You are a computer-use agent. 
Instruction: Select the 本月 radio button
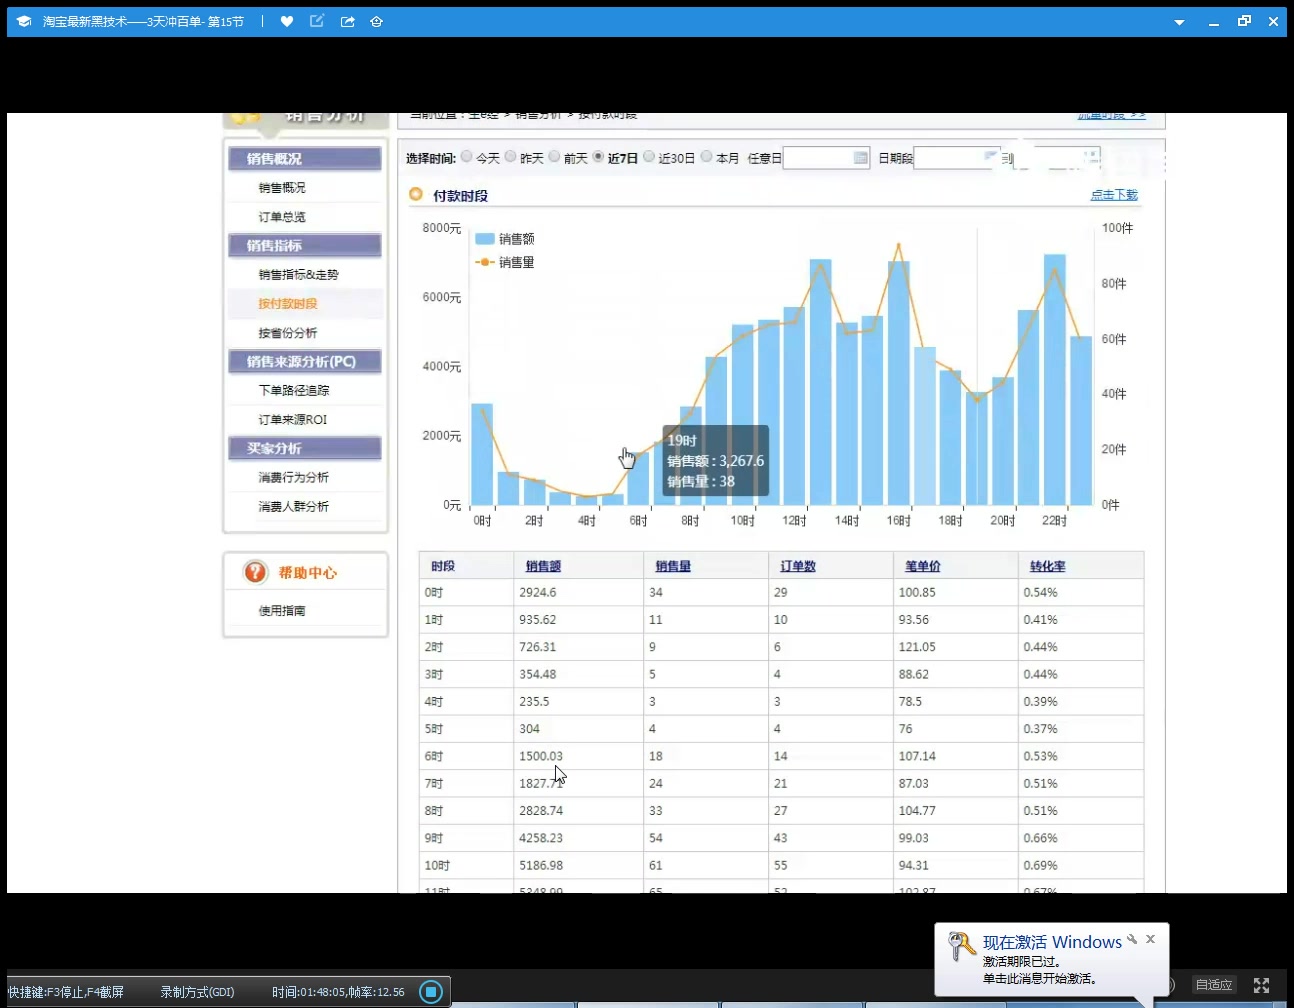[706, 156]
